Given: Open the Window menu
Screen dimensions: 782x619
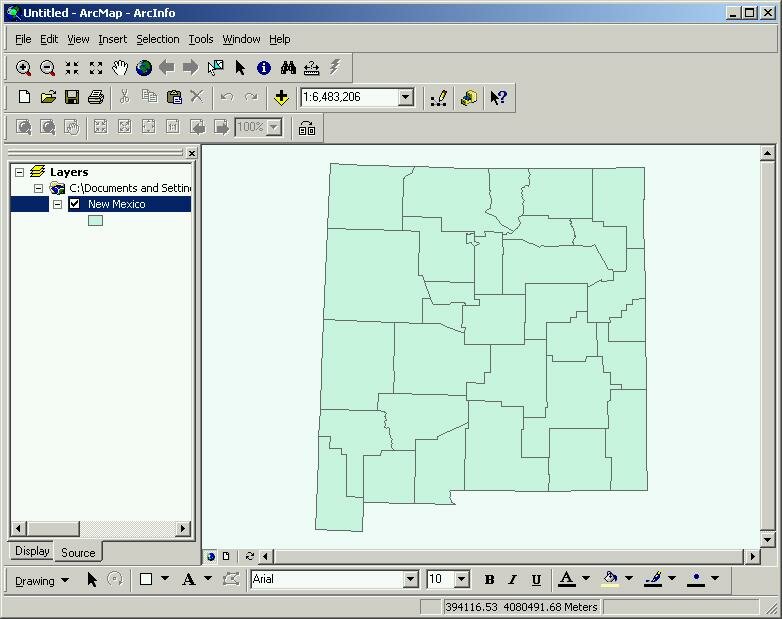Looking at the screenshot, I should pyautogui.click(x=241, y=39).
